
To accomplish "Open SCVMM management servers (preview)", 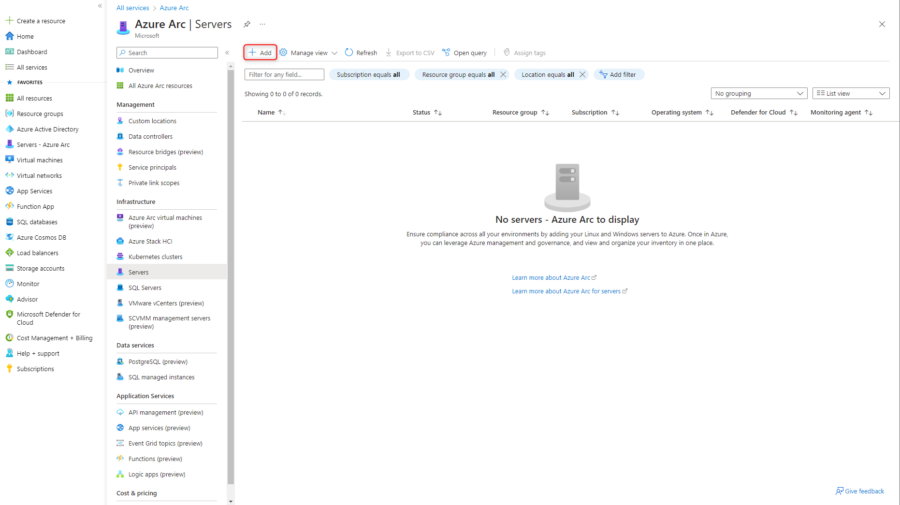I will (167, 322).
